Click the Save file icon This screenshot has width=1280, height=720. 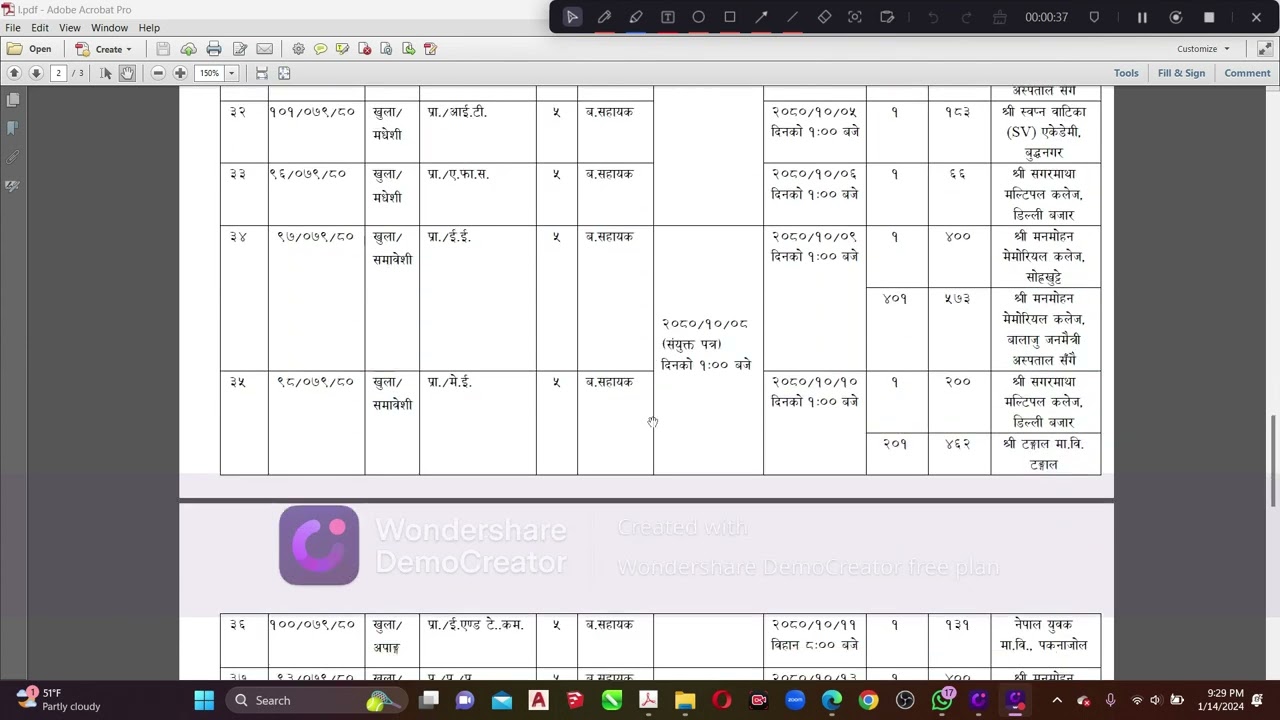(163, 49)
